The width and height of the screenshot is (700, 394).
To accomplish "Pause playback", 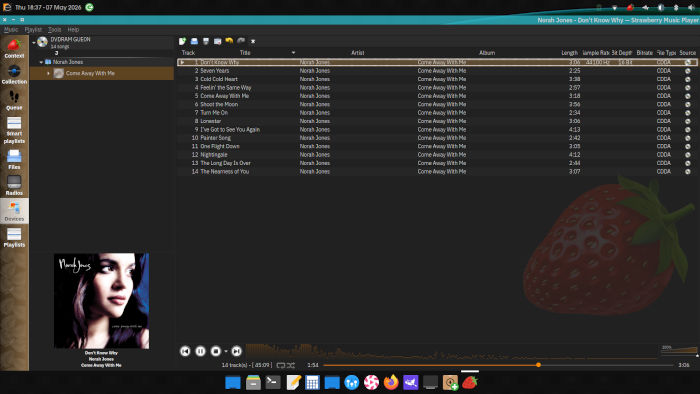I will (200, 351).
